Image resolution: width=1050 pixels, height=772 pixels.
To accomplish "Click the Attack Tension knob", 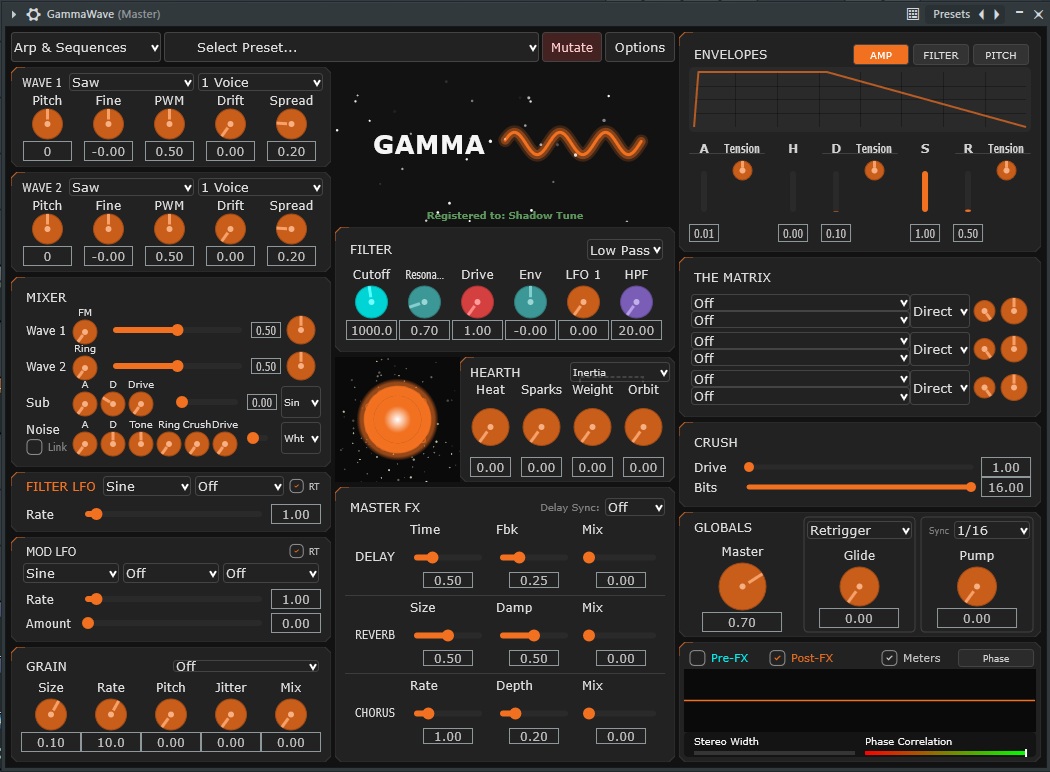I will click(742, 170).
